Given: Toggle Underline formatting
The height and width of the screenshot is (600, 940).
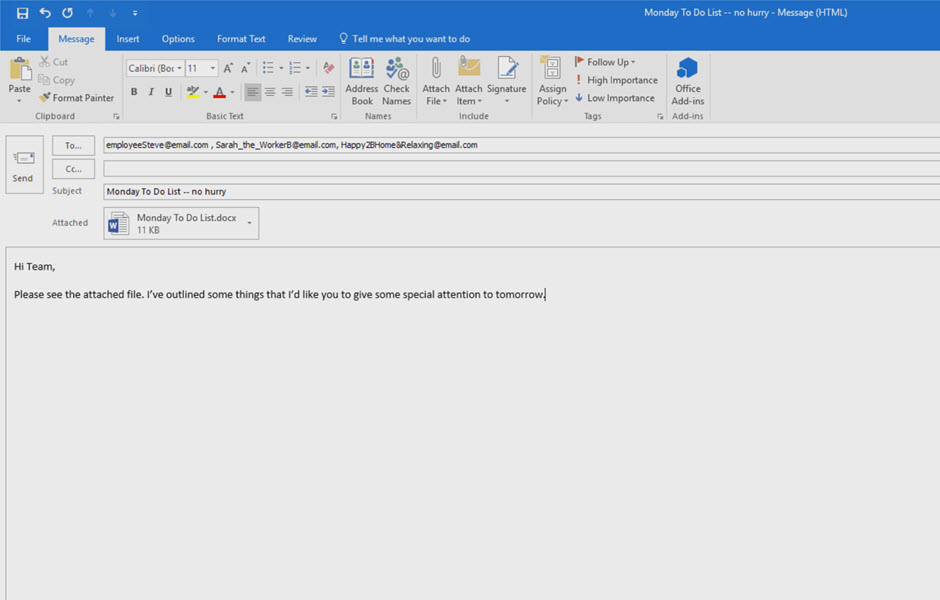Looking at the screenshot, I should (x=168, y=92).
